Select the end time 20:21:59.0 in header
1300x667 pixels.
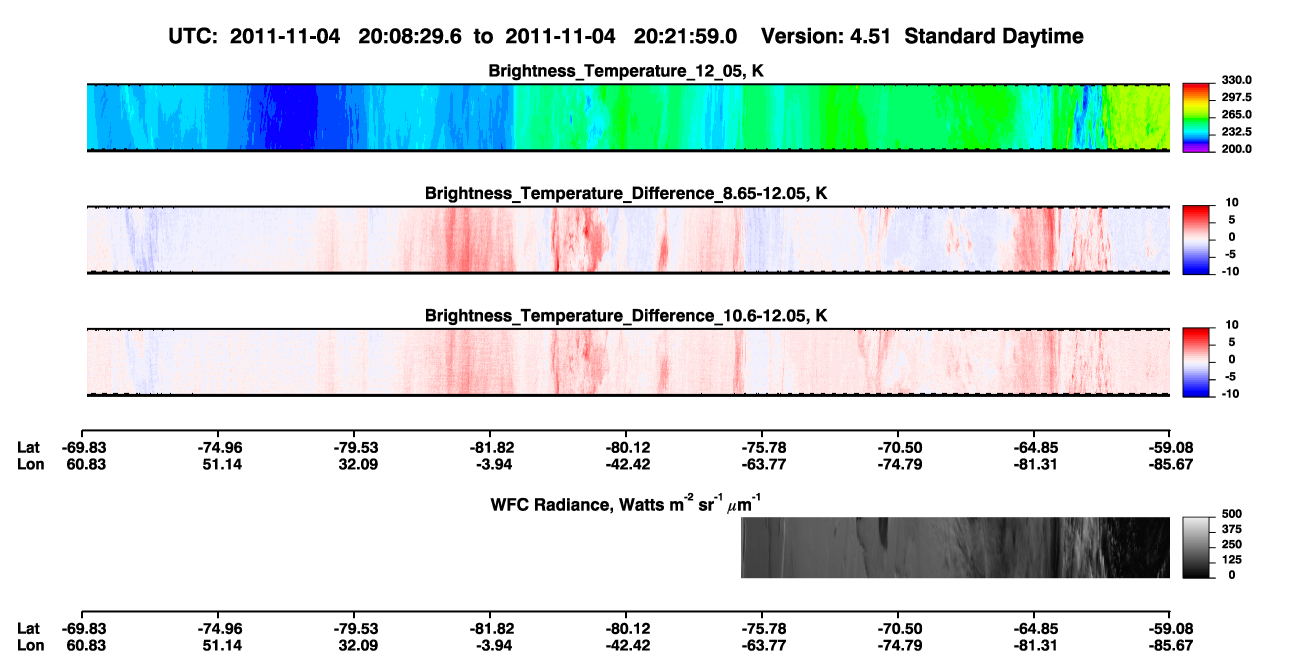(x=686, y=36)
